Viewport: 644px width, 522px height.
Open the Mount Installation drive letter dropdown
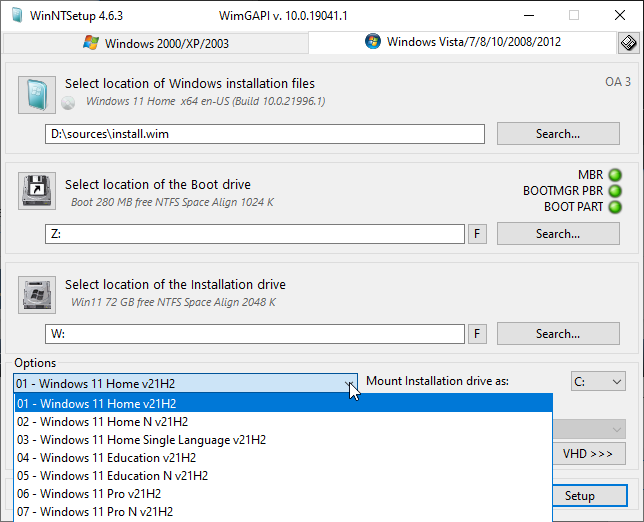598,382
